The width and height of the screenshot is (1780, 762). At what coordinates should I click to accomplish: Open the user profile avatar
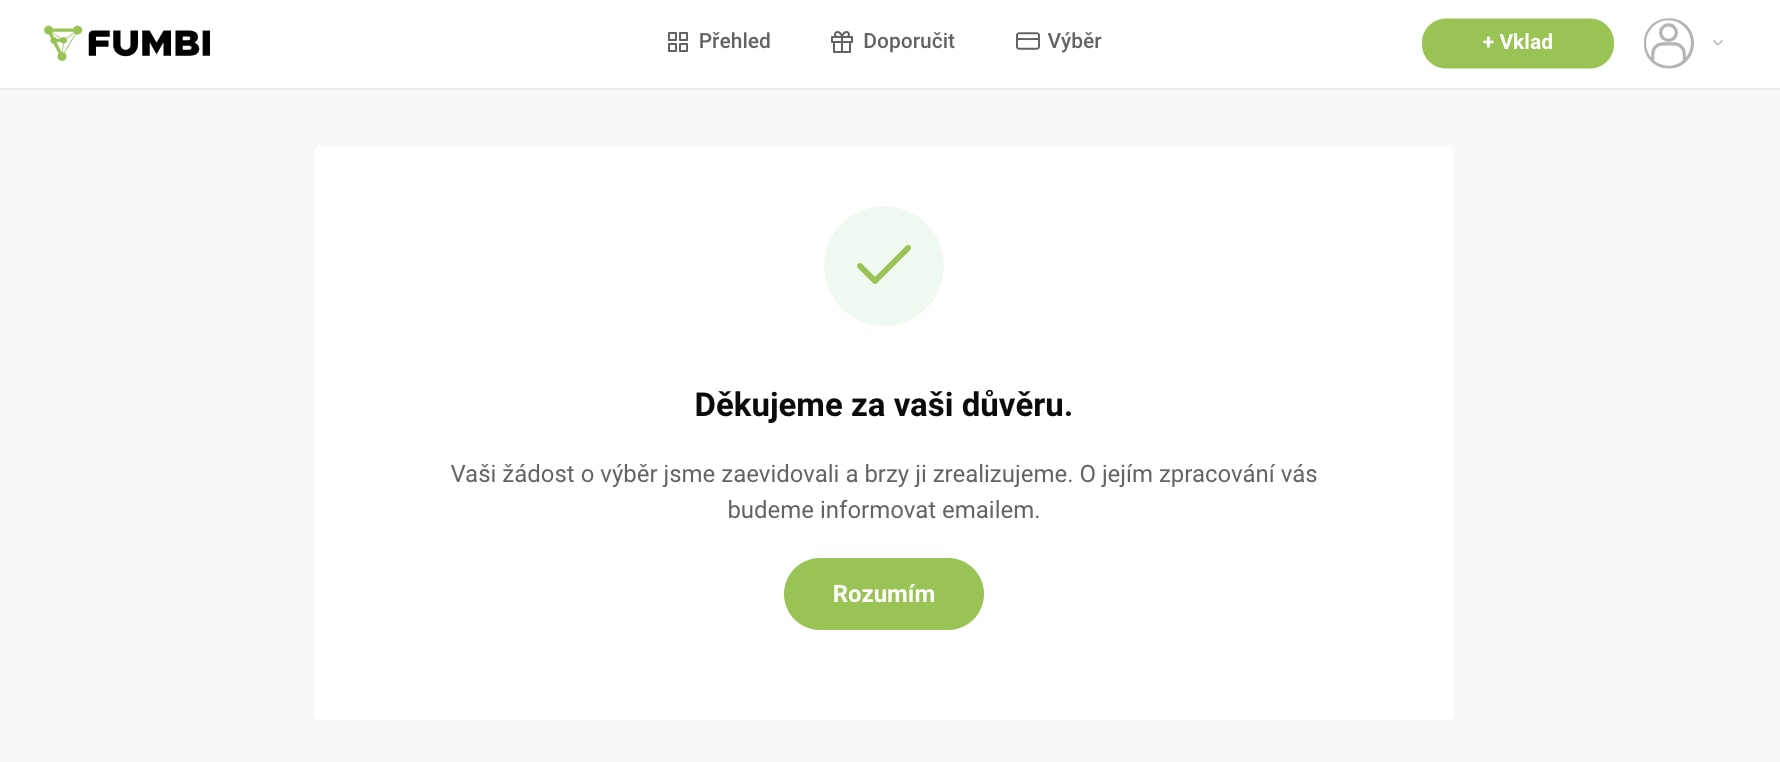[x=1668, y=43]
